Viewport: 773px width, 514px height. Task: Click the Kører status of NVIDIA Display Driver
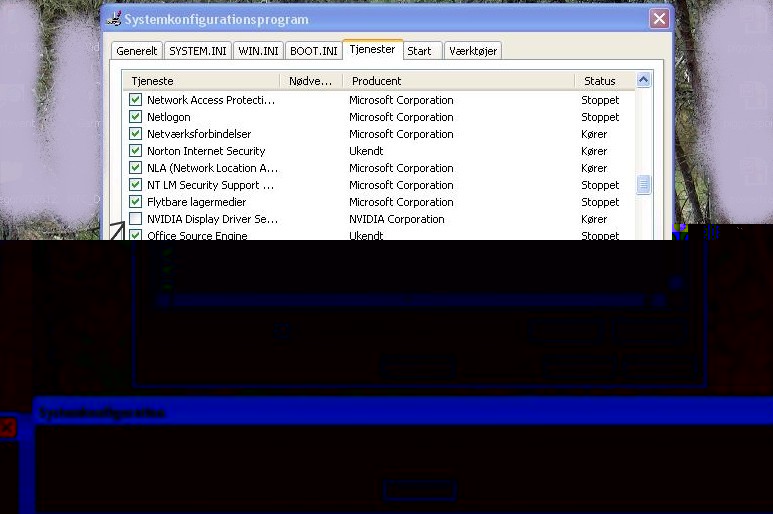pyautogui.click(x=594, y=219)
